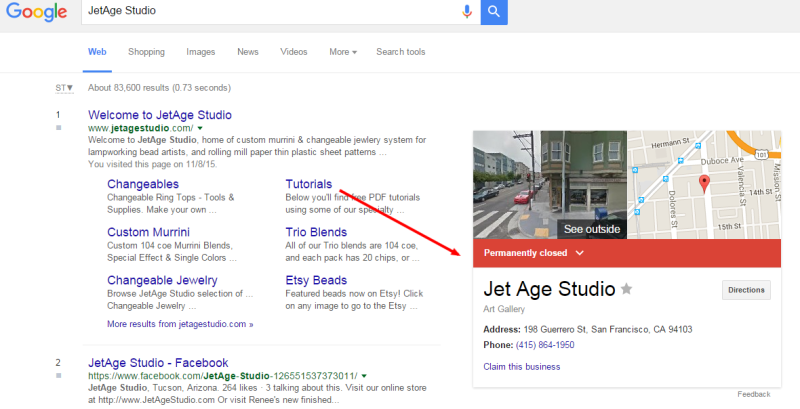Click the small square icon beside result 1
Viewport: 800px width, 409px height.
(59, 127)
